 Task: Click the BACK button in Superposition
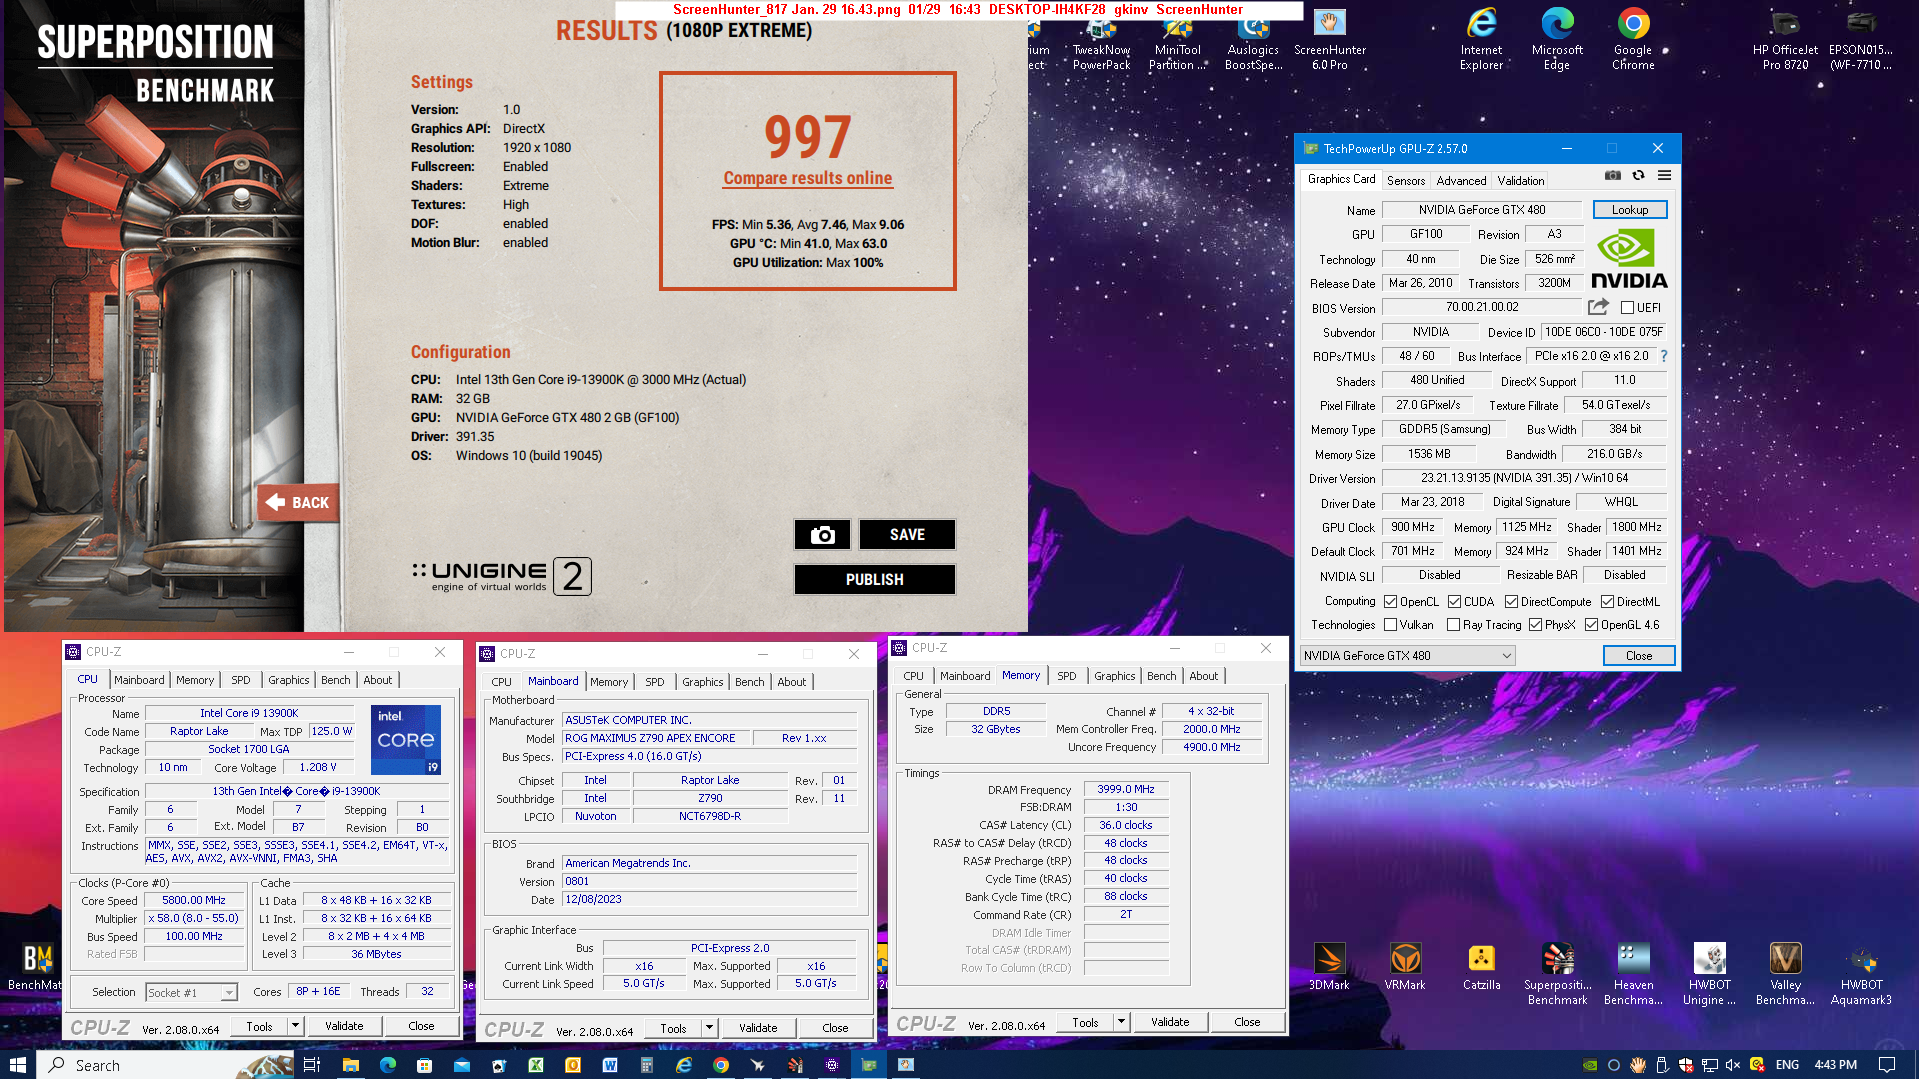[298, 503]
